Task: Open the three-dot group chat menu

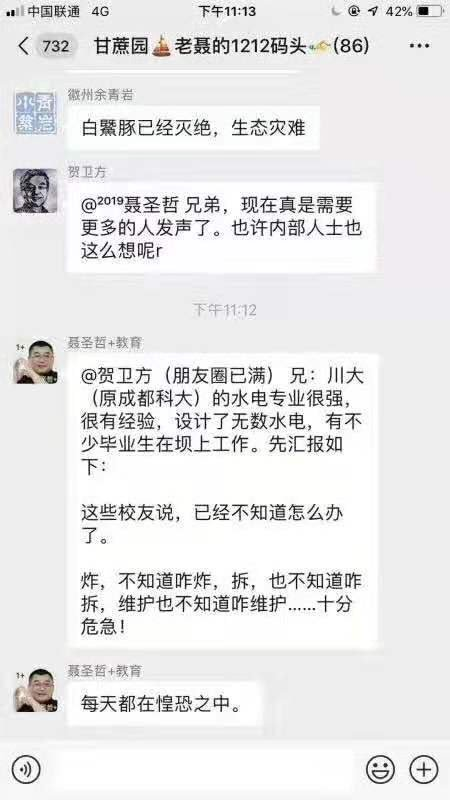Action: pos(419,46)
